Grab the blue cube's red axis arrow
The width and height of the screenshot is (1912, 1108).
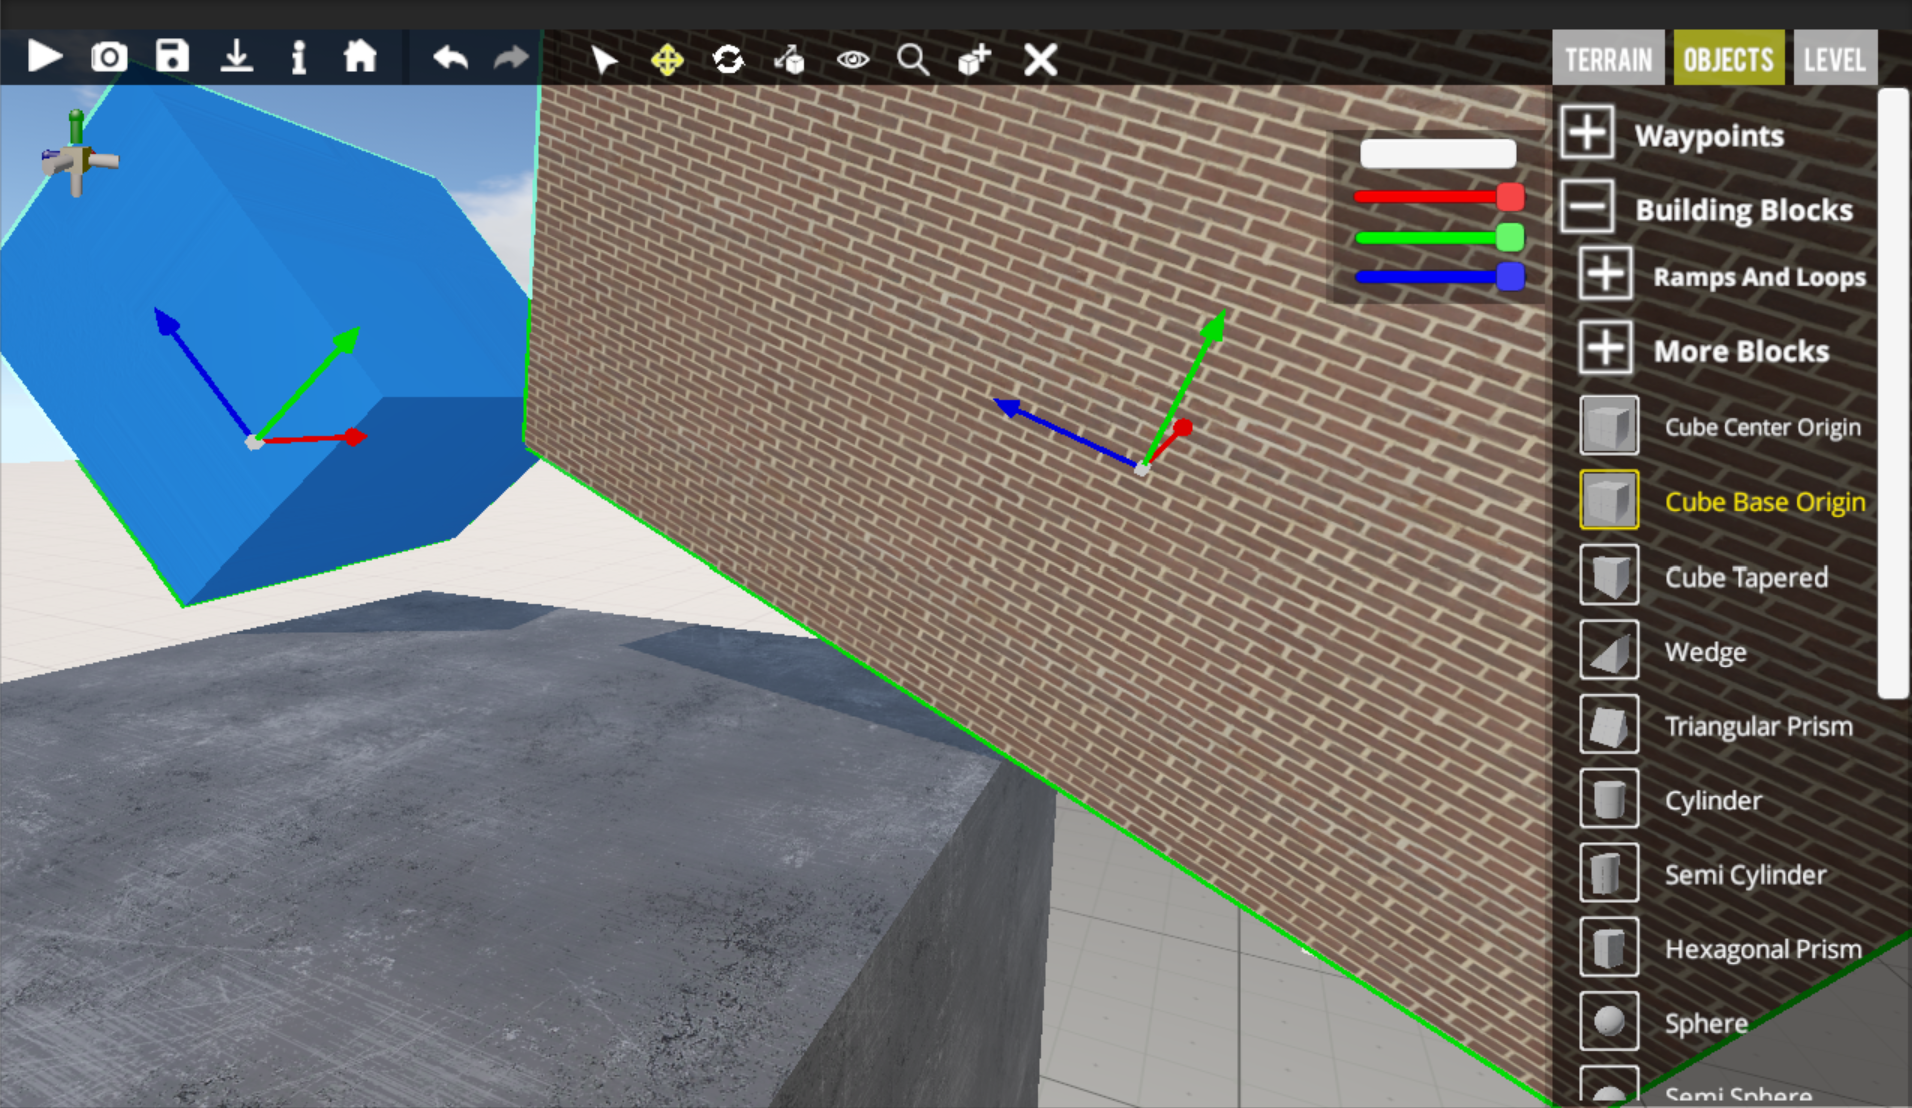pyautogui.click(x=354, y=437)
